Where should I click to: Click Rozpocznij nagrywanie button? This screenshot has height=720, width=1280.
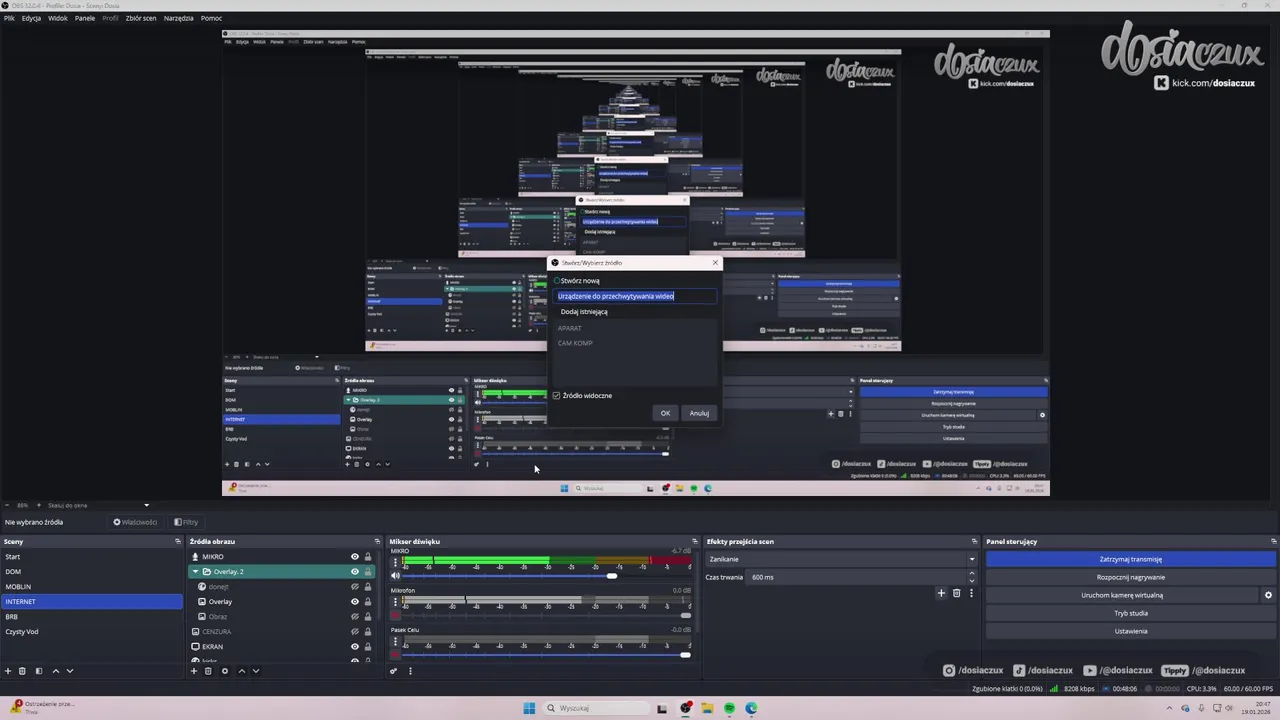pos(1131,577)
